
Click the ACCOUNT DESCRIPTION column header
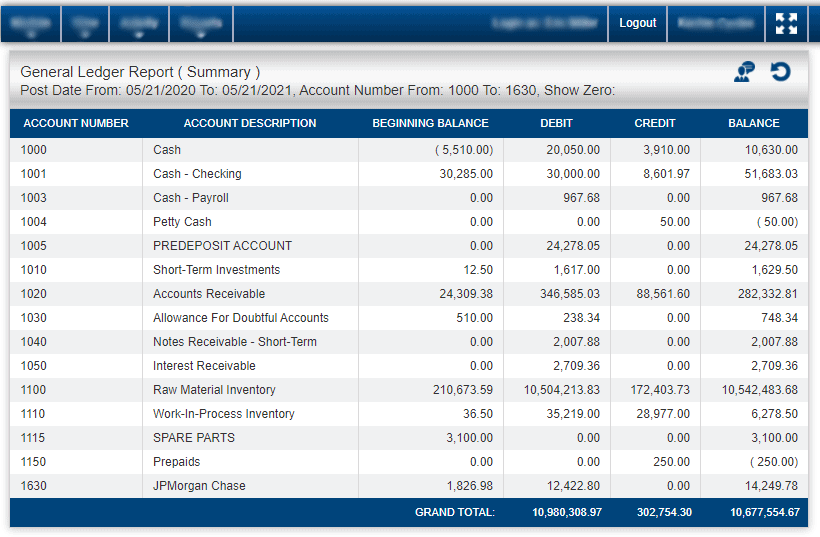coord(250,123)
